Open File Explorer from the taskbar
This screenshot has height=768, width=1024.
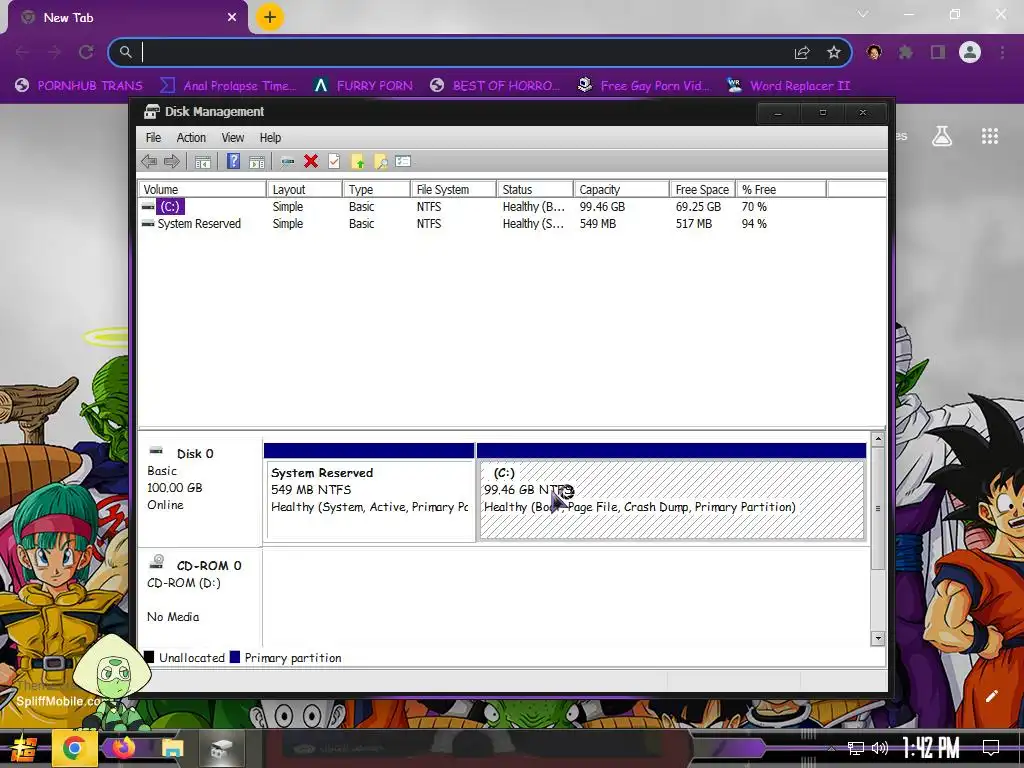tap(172, 748)
